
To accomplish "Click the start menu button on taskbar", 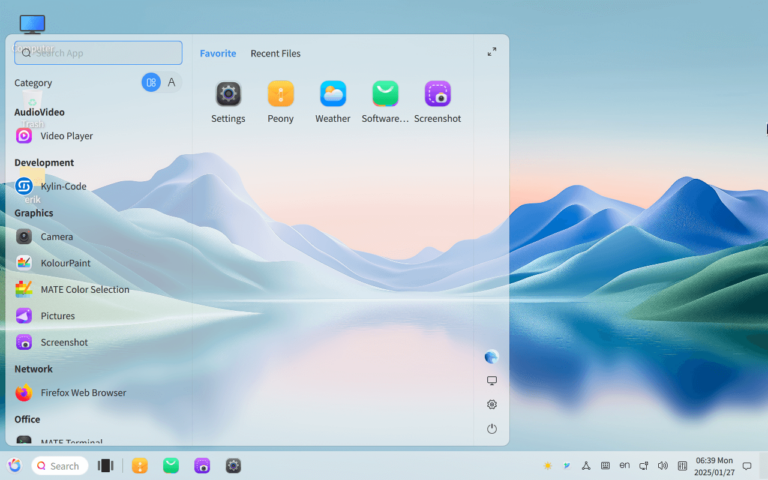I will click(15, 465).
